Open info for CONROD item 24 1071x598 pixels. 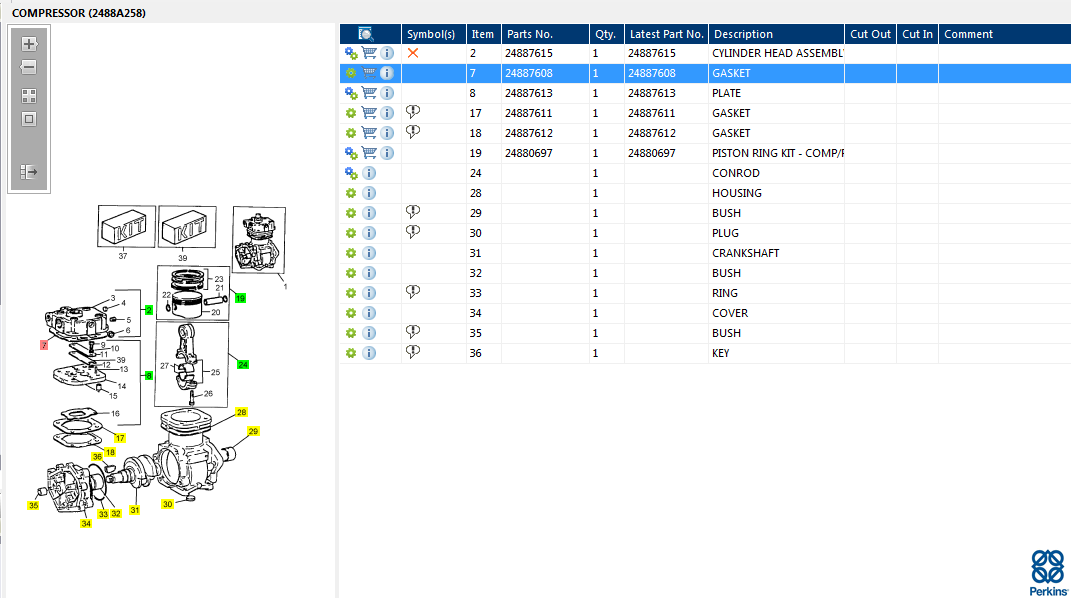(369, 173)
